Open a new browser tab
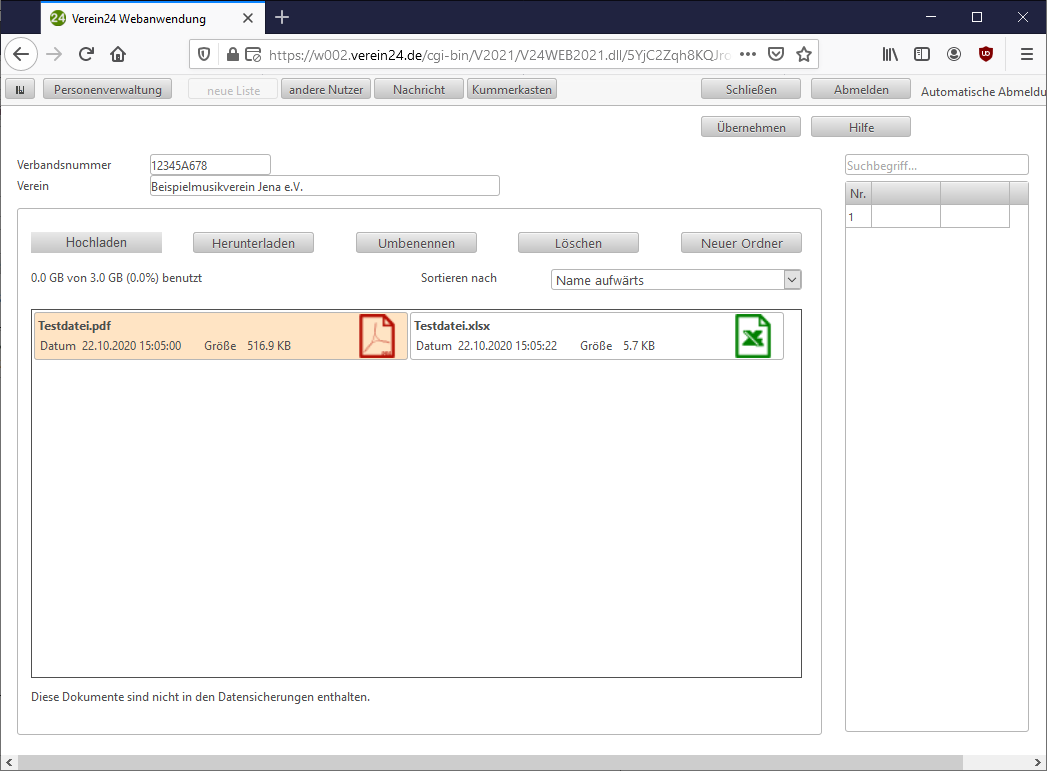The width and height of the screenshot is (1047, 771). point(282,17)
